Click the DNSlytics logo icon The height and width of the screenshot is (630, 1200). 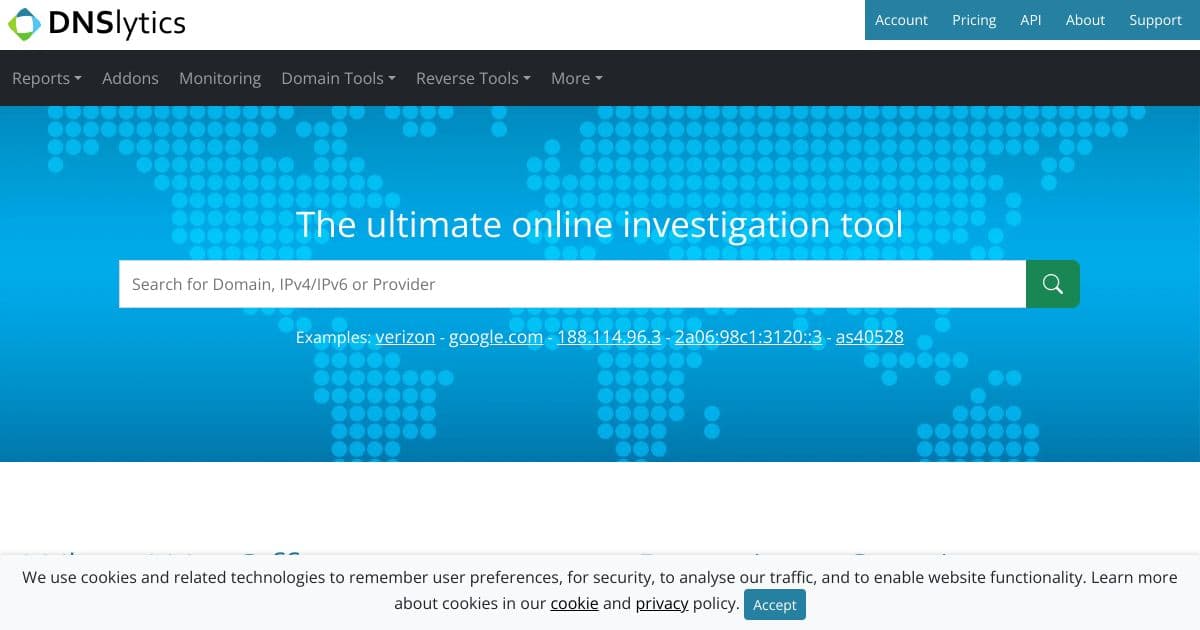[22, 22]
